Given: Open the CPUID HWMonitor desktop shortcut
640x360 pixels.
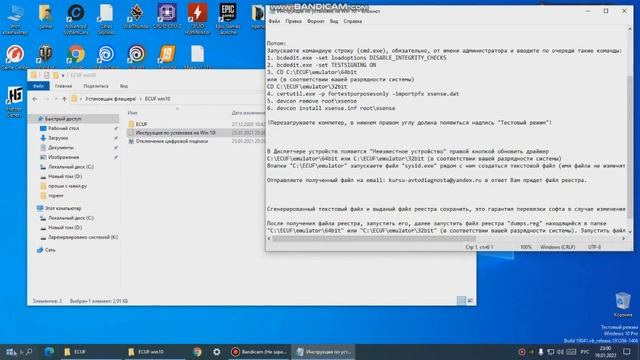Looking at the screenshot, I should tap(198, 19).
